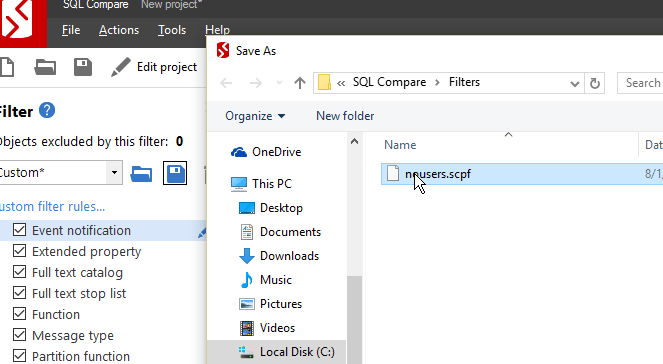Refresh the Filters folder location
The height and width of the screenshot is (364, 663).
coord(595,83)
